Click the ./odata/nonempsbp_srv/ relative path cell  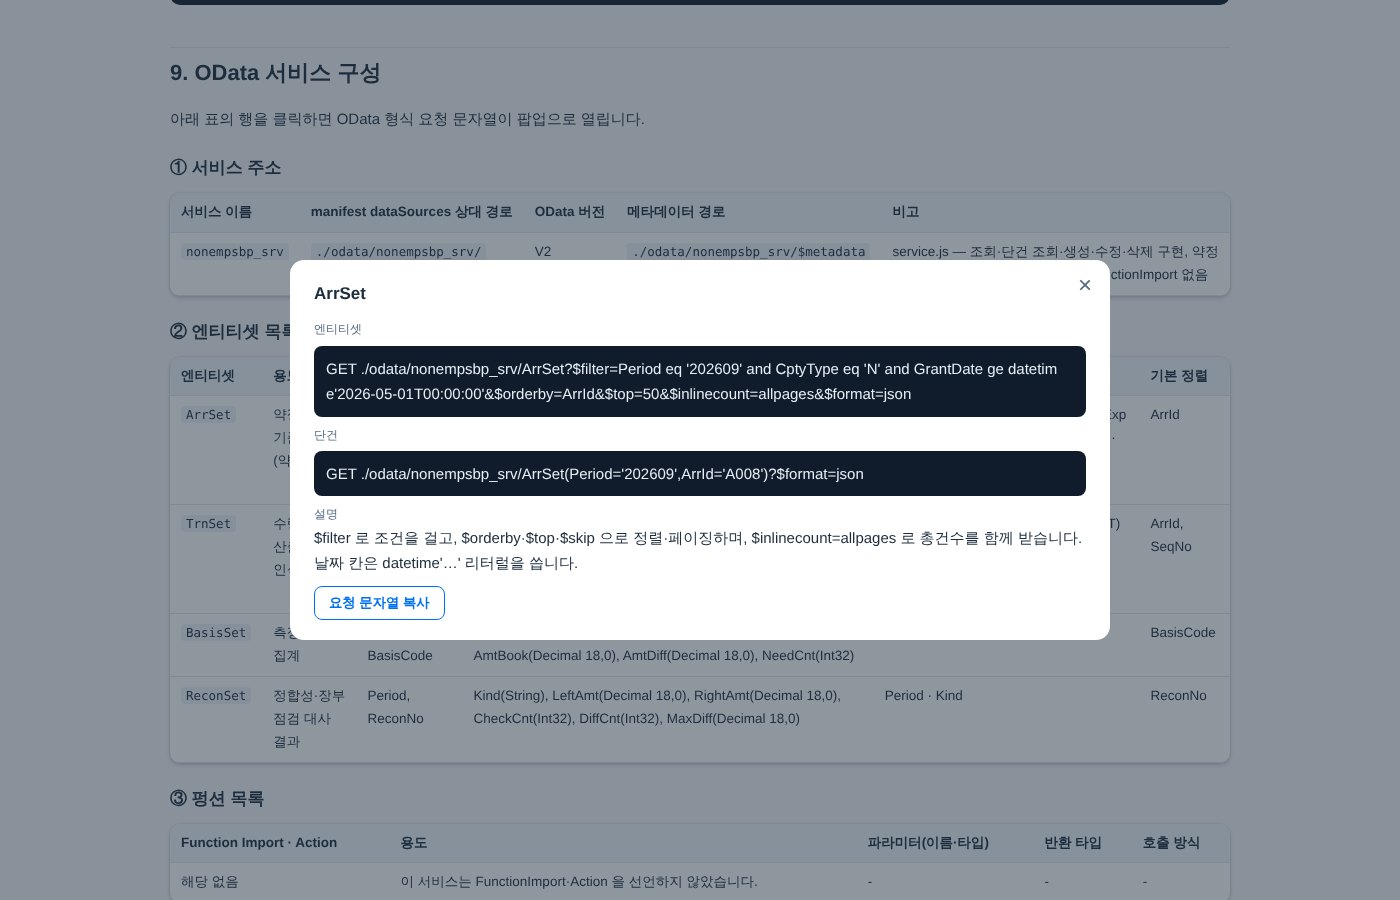point(398,251)
